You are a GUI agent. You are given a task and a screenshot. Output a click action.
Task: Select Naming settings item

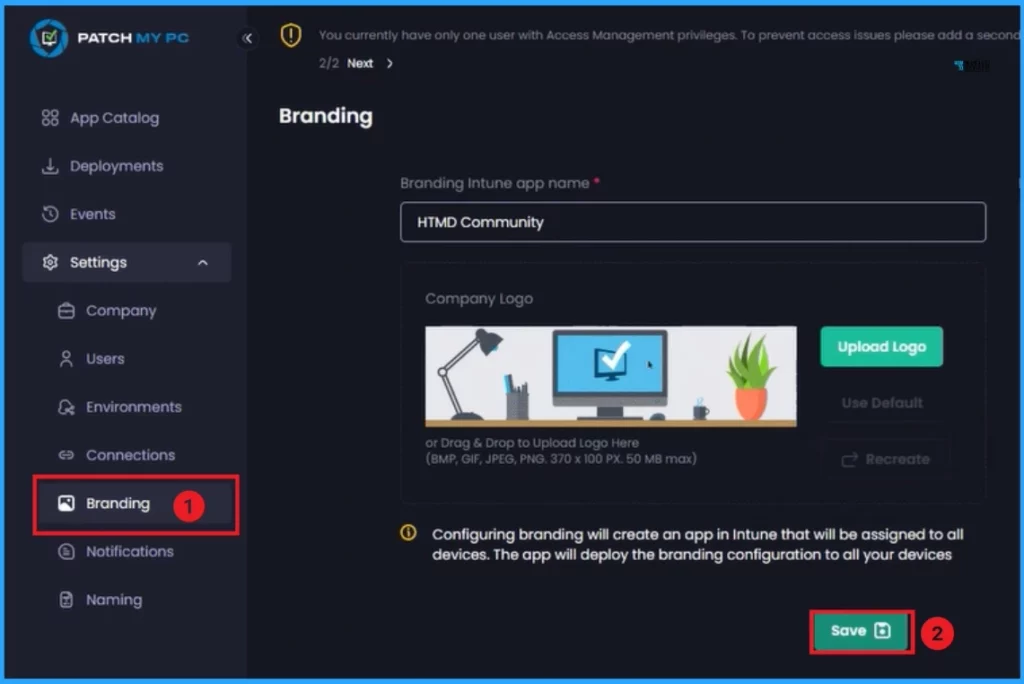coord(114,600)
